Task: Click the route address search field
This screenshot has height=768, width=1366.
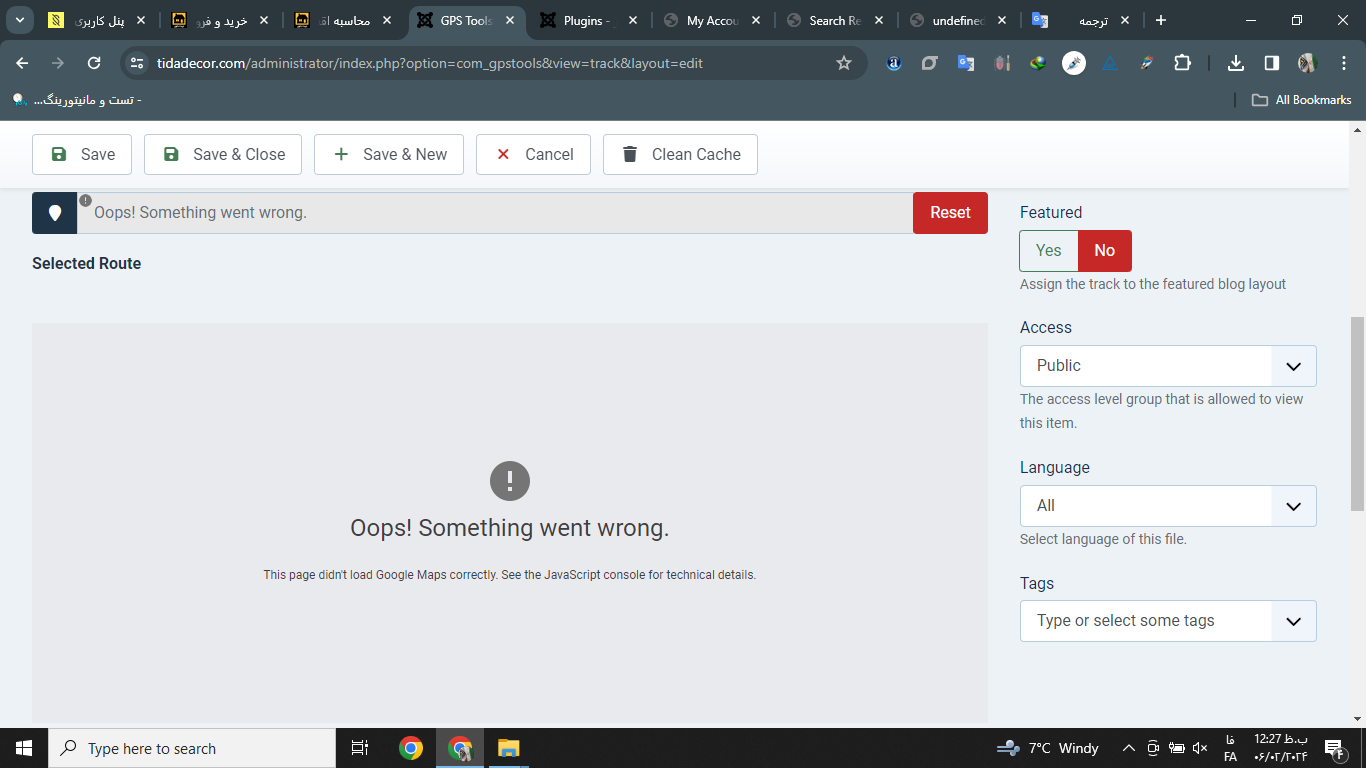Action: pos(494,213)
